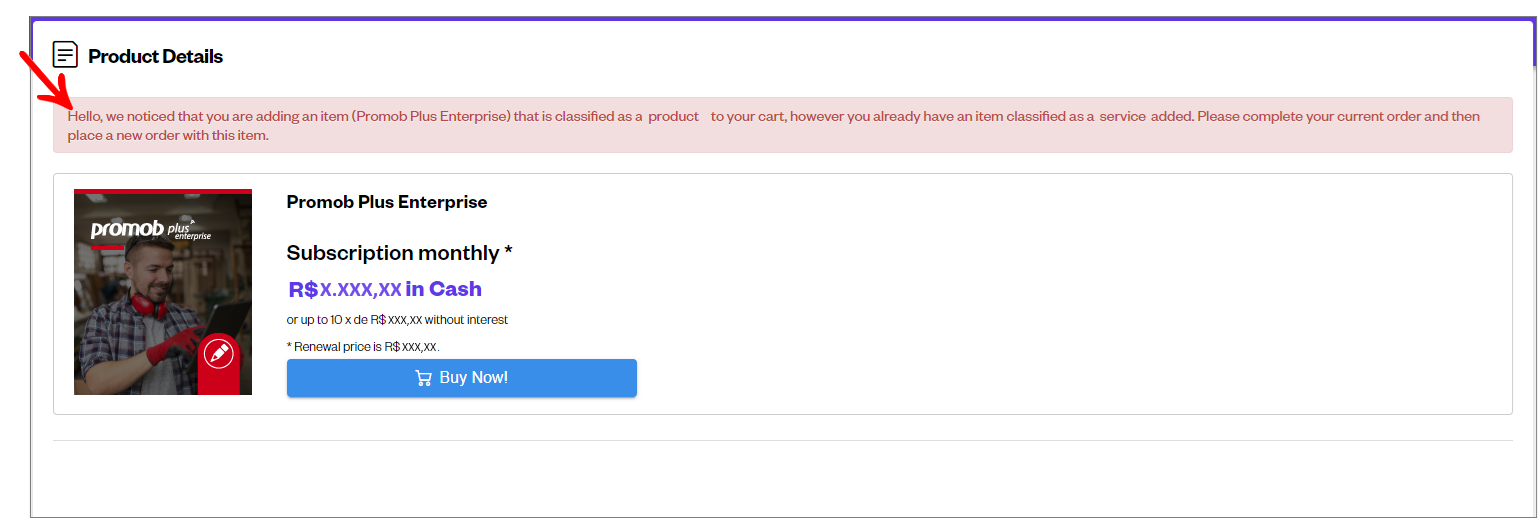
Task: Click 'place a new order with this item' text
Action: click(167, 135)
